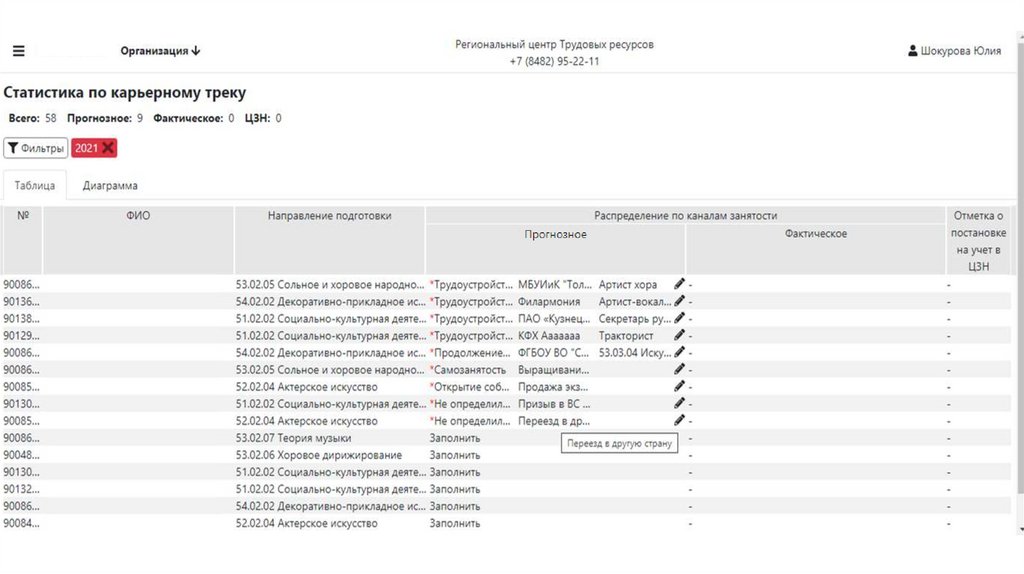Edit forecast for Артист хора row

pyautogui.click(x=680, y=284)
